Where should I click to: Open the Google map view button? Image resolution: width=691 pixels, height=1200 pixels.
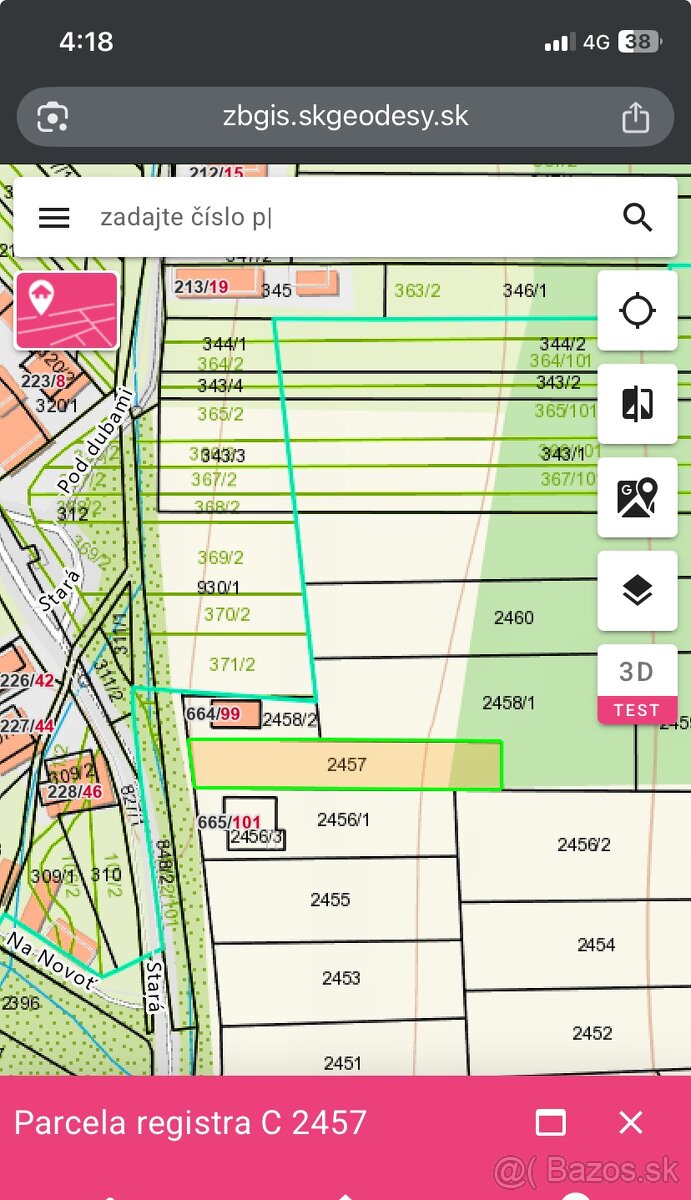pyautogui.click(x=637, y=497)
